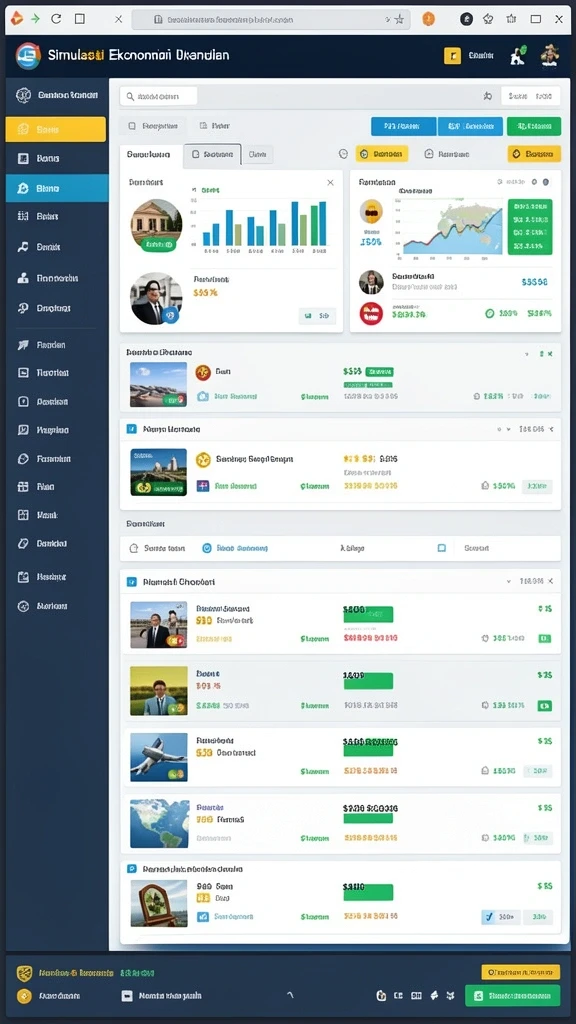Image resolution: width=576 pixels, height=1024 pixels.
Task: Reload the page with the browser refresh icon
Action: click(56, 19)
